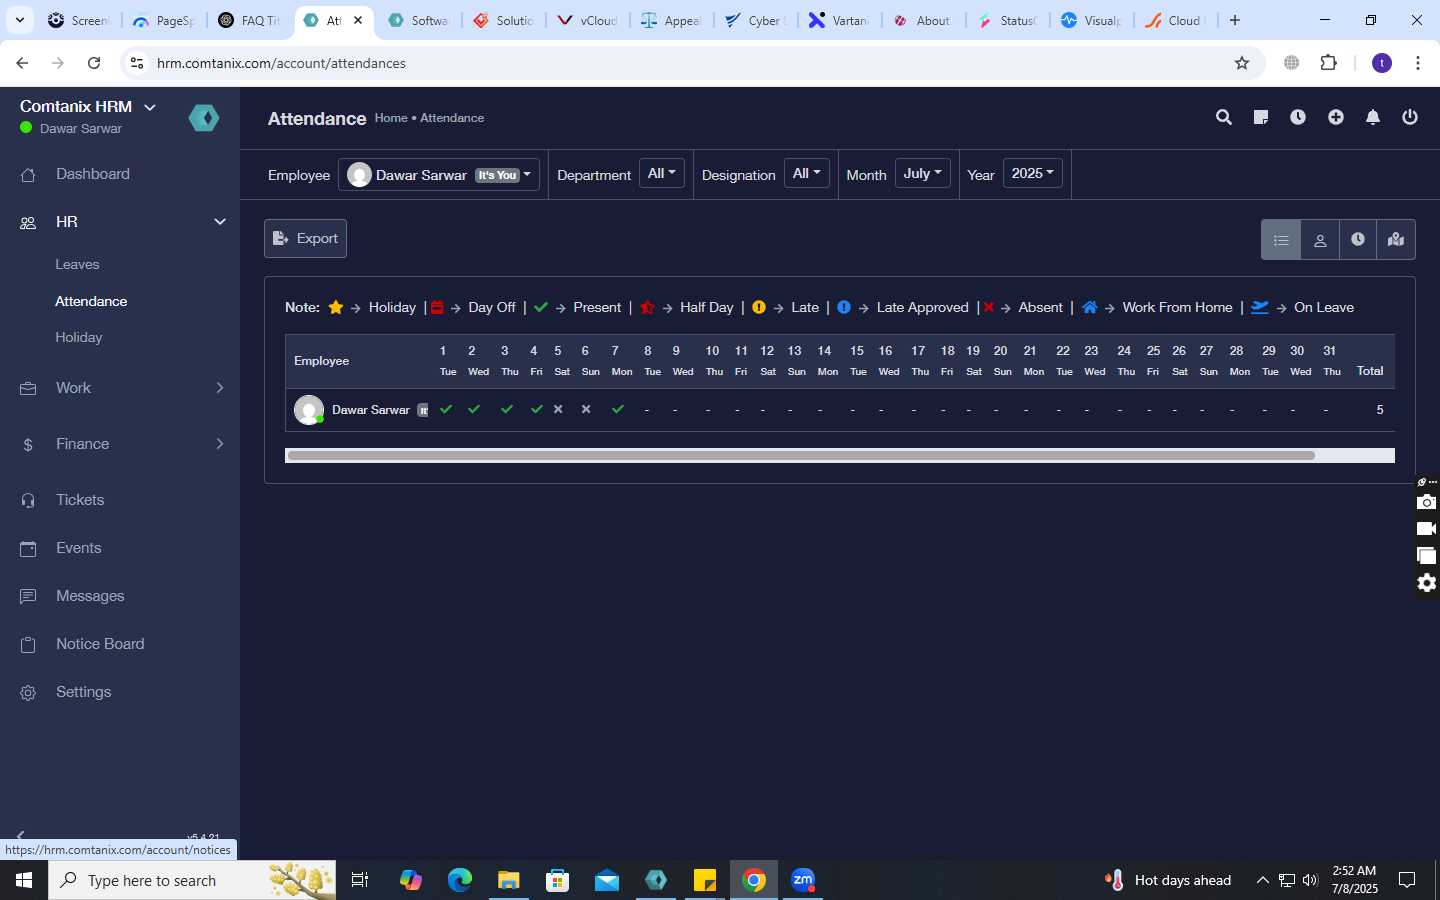The image size is (1440, 900).
Task: Open the search icon in header
Action: pyautogui.click(x=1223, y=117)
